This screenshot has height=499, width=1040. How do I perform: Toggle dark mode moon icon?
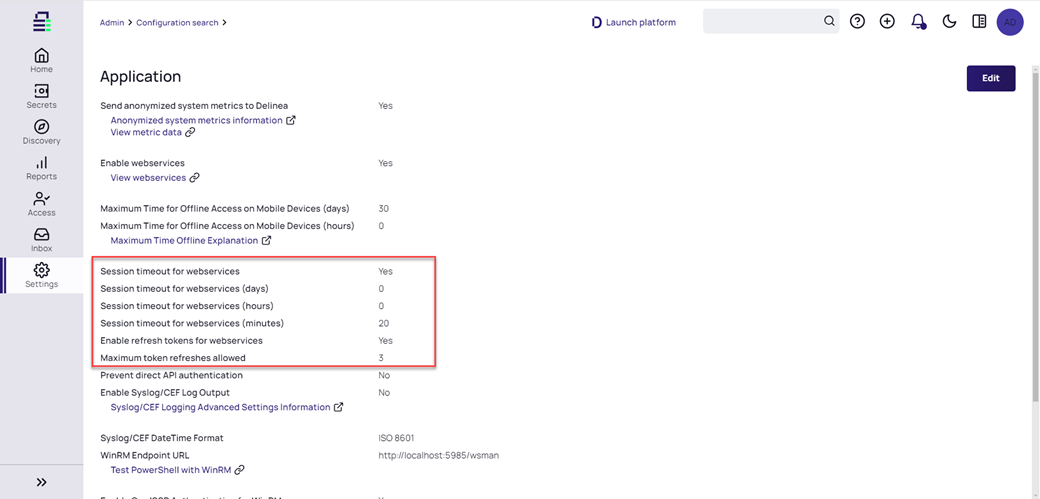click(x=949, y=22)
